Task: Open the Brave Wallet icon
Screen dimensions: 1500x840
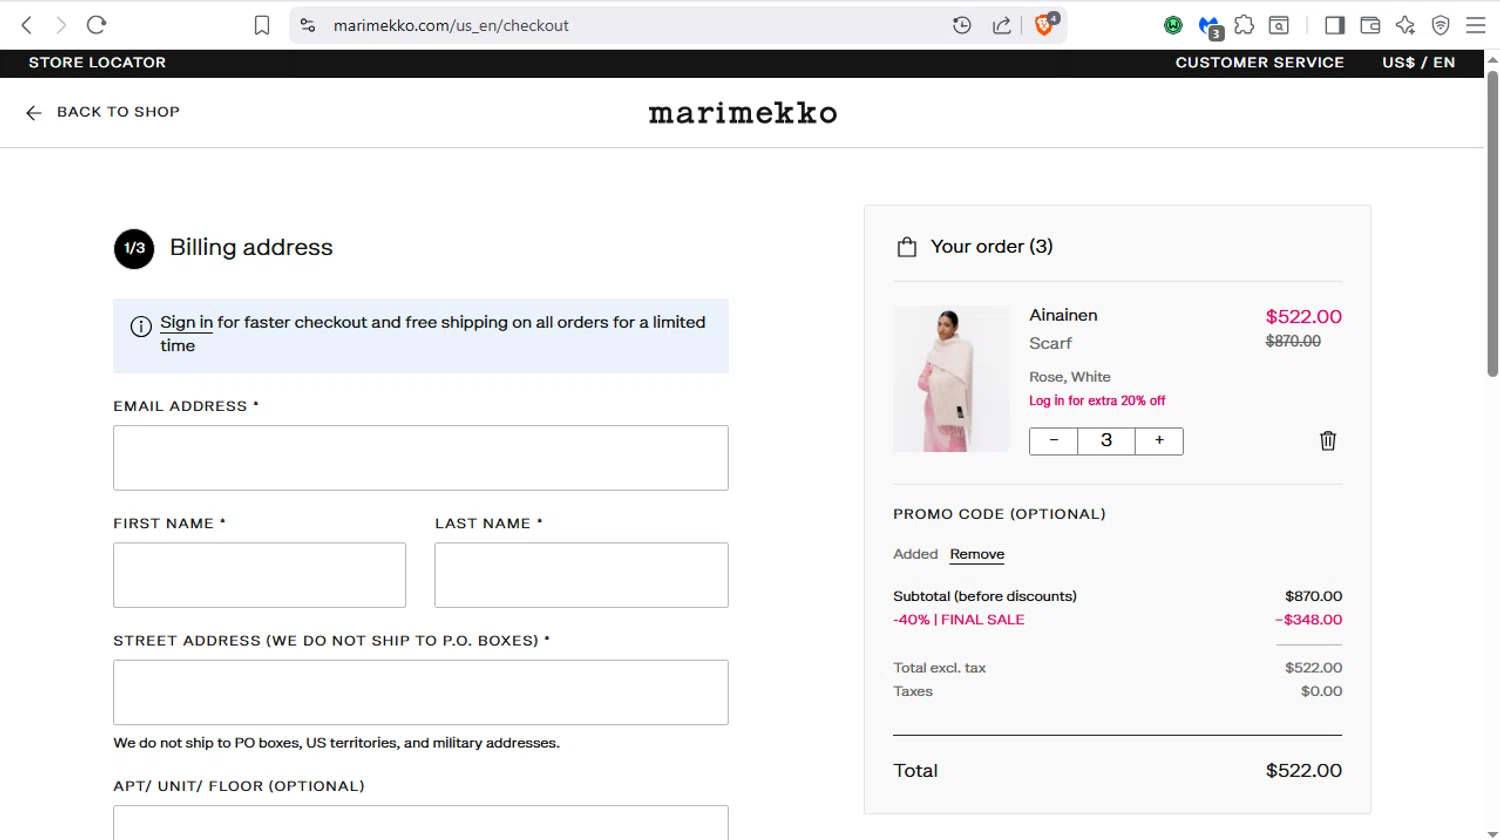Action: tap(1370, 25)
